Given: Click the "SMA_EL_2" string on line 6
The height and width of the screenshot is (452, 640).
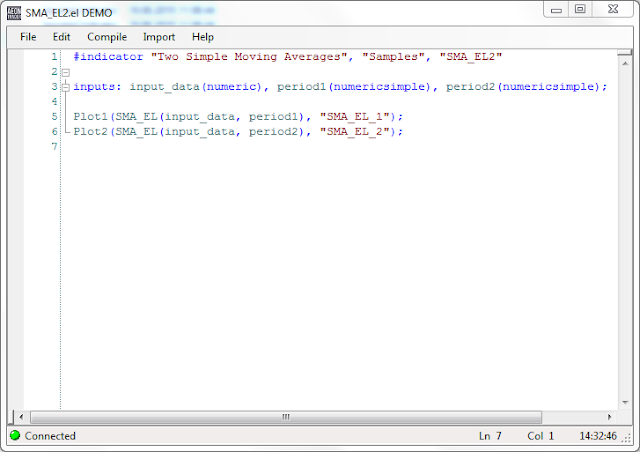Looking at the screenshot, I should tap(355, 132).
